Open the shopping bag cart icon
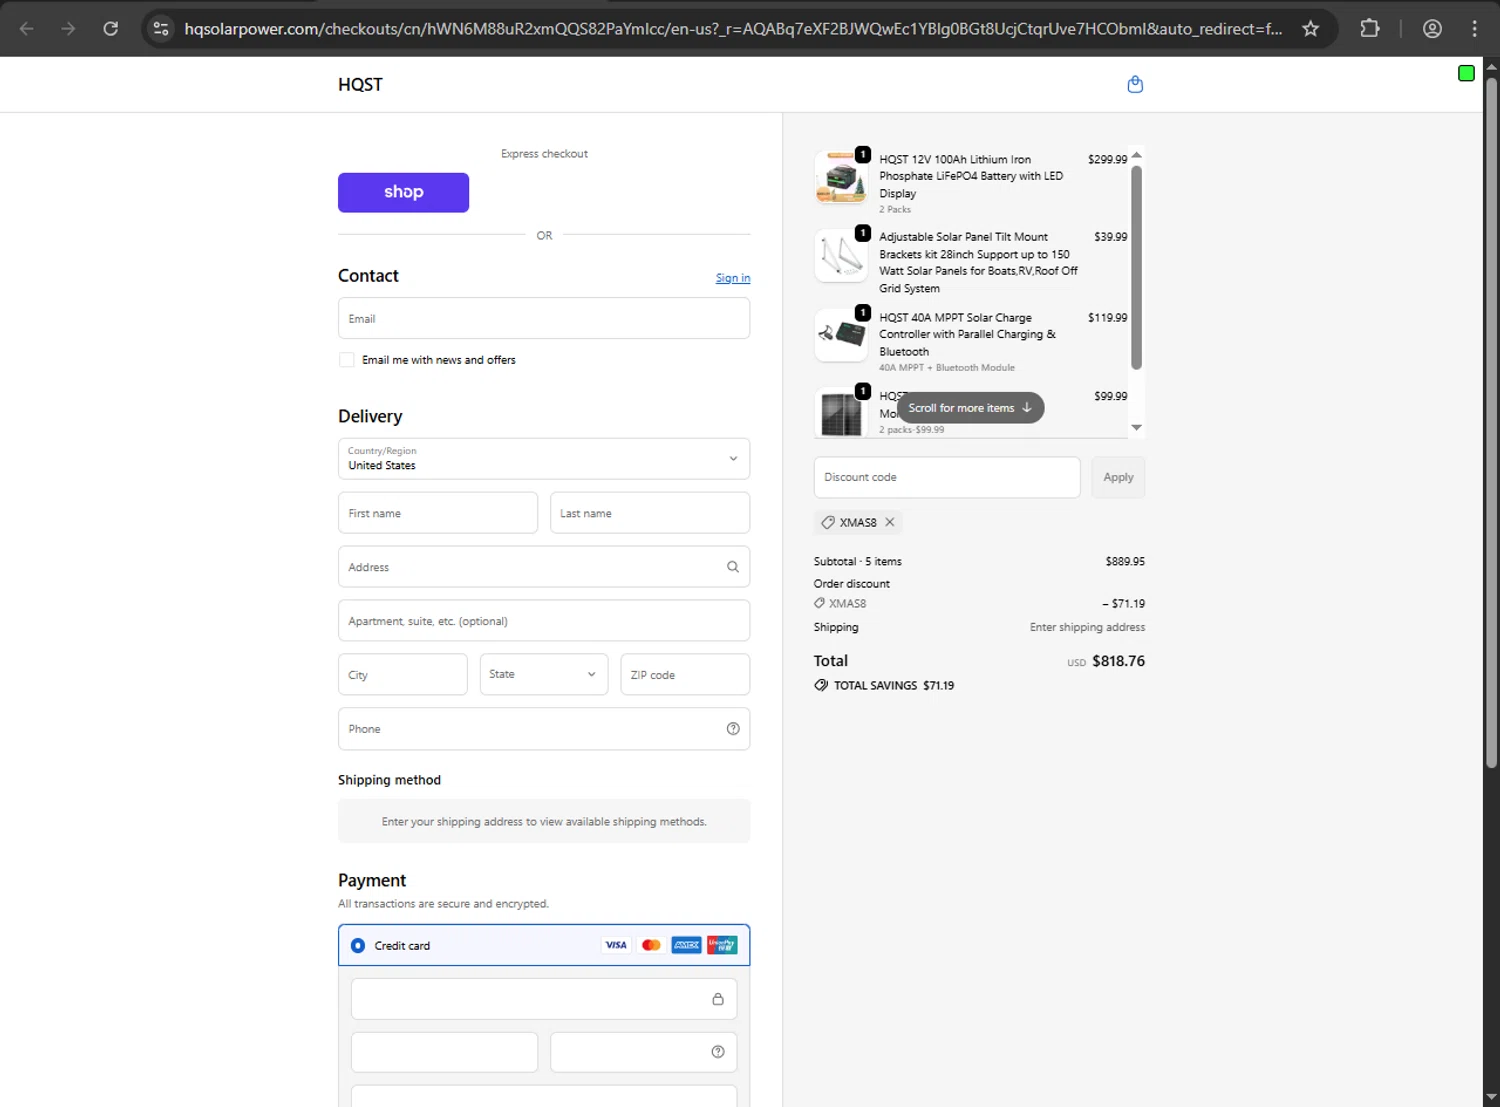 (1135, 84)
